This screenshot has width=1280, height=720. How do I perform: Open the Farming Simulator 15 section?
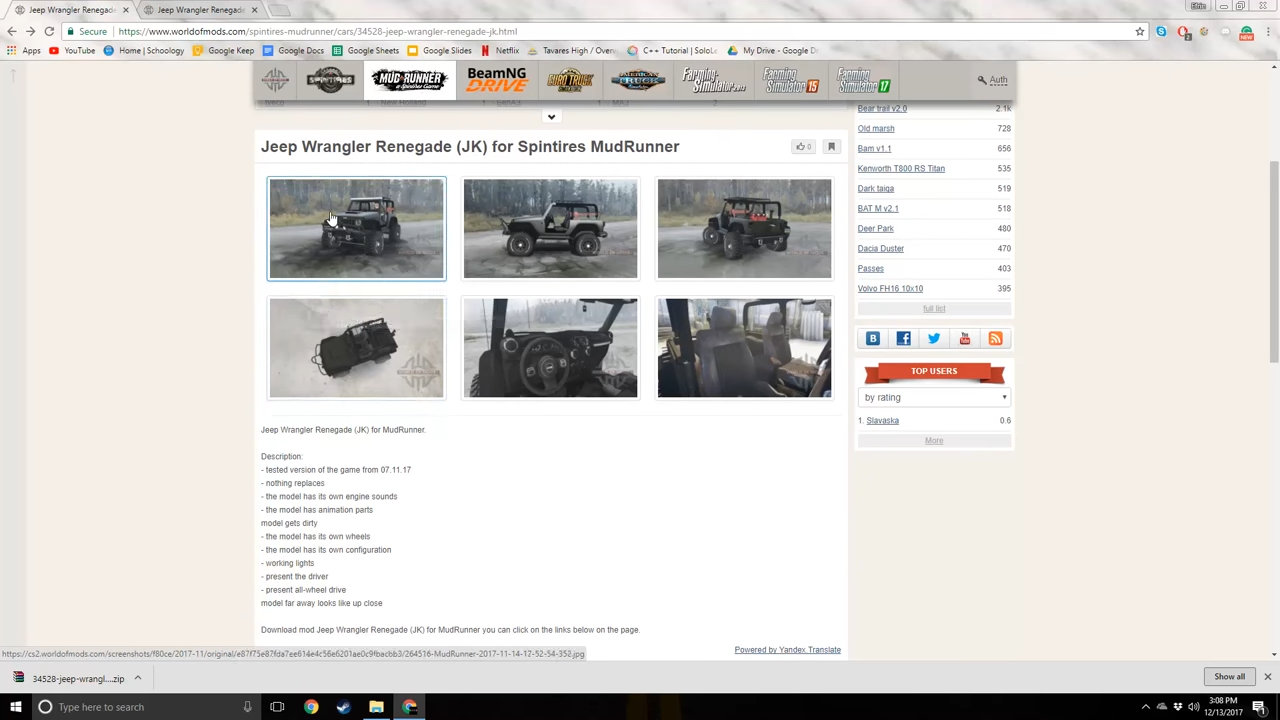(x=791, y=80)
